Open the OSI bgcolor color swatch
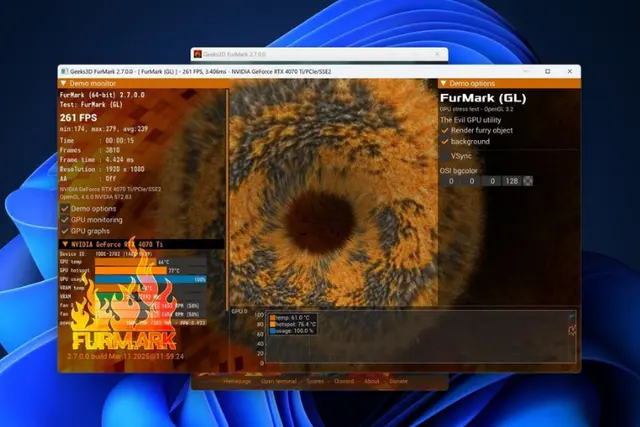Screen dimensions: 640x427 click(x=528, y=181)
